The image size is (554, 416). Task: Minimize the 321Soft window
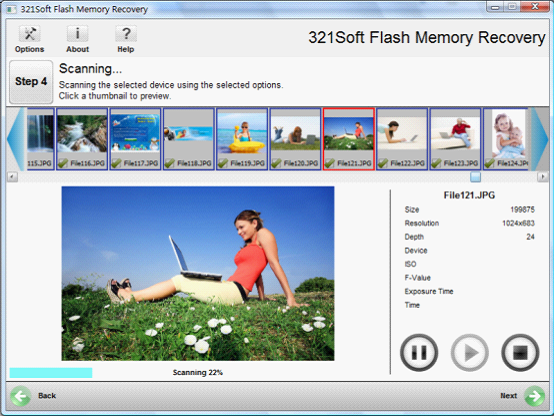click(495, 7)
